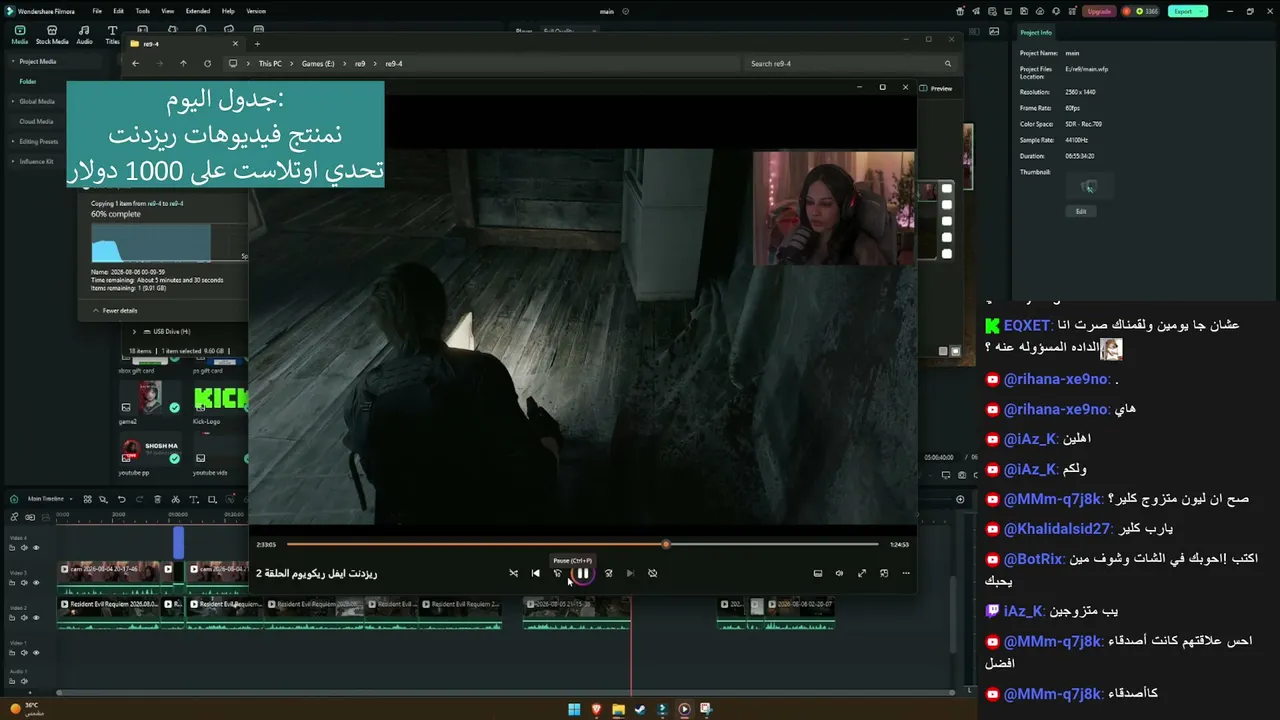Open the Tools menu
This screenshot has height=720, width=1280.
(x=143, y=11)
